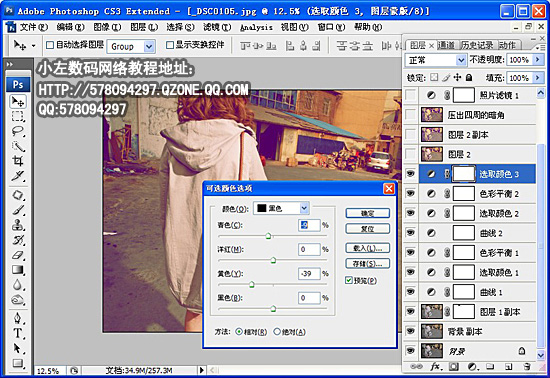Hide the 色彩平衡 2 layer
This screenshot has height=378, width=550.
tap(410, 193)
